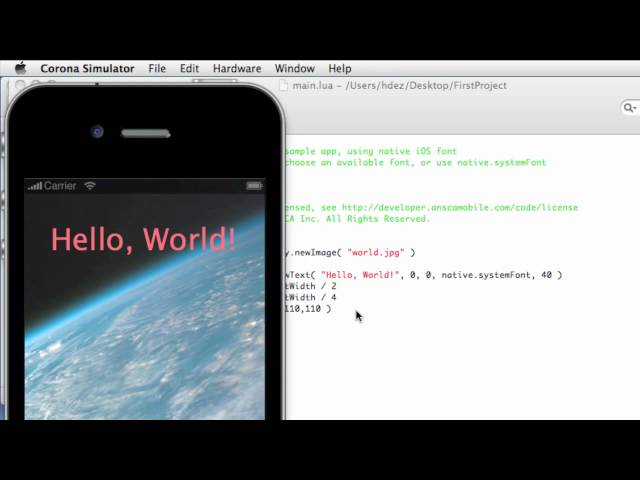Click the Hello, World! text in simulator
Image resolution: width=640 pixels, height=480 pixels.
point(143,240)
